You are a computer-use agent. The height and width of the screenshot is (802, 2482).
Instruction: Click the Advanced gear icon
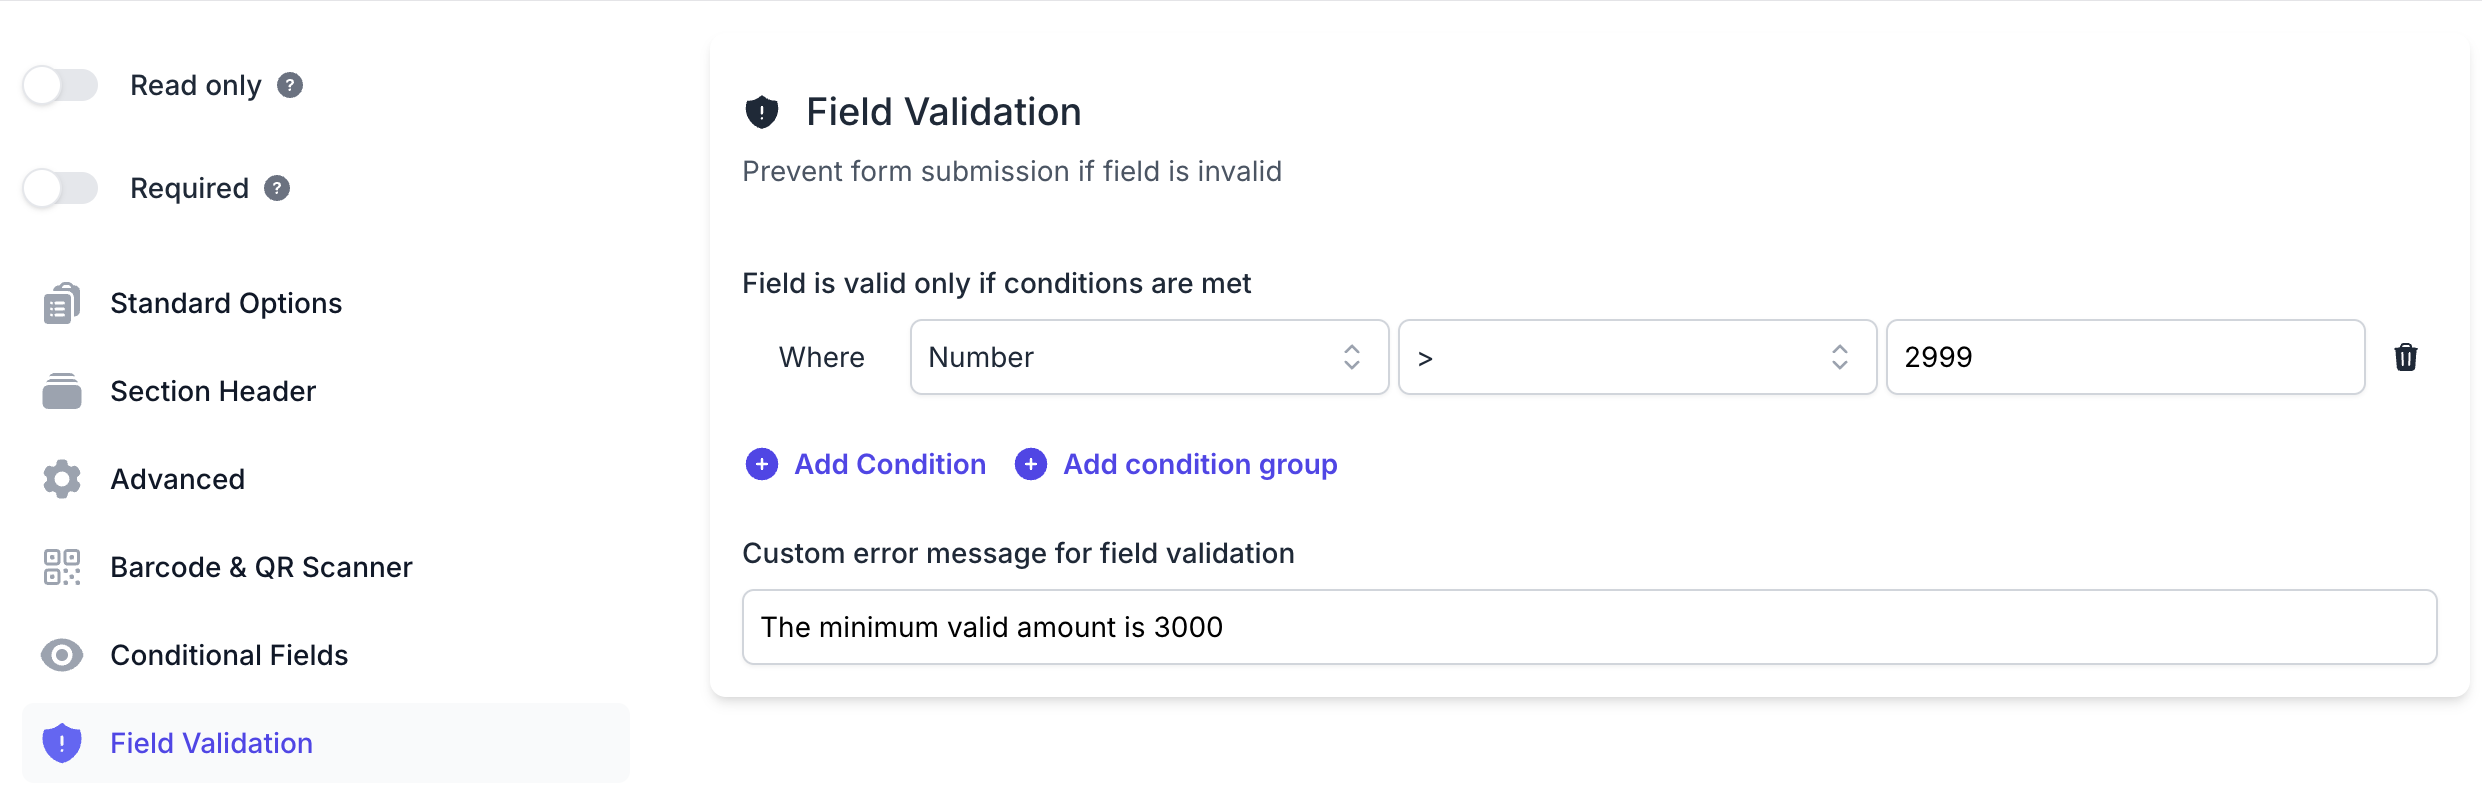(61, 479)
